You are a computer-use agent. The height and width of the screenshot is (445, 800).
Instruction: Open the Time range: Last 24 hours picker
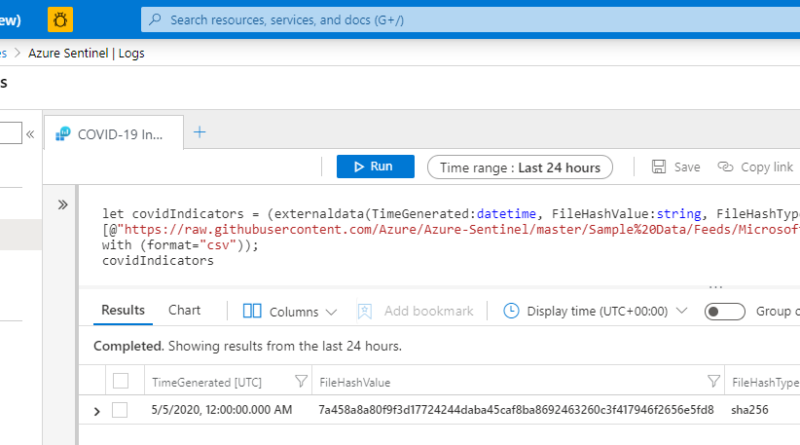tap(520, 167)
